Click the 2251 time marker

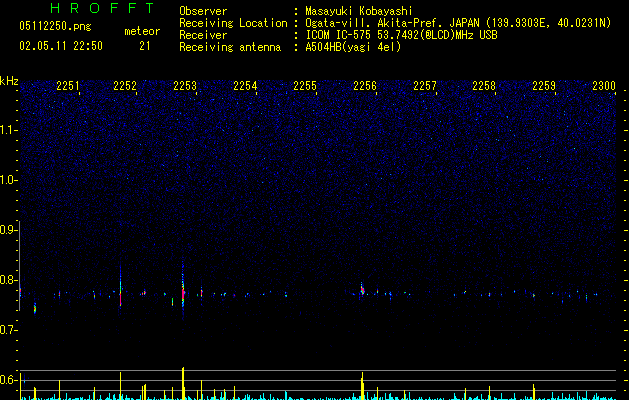(x=68, y=86)
